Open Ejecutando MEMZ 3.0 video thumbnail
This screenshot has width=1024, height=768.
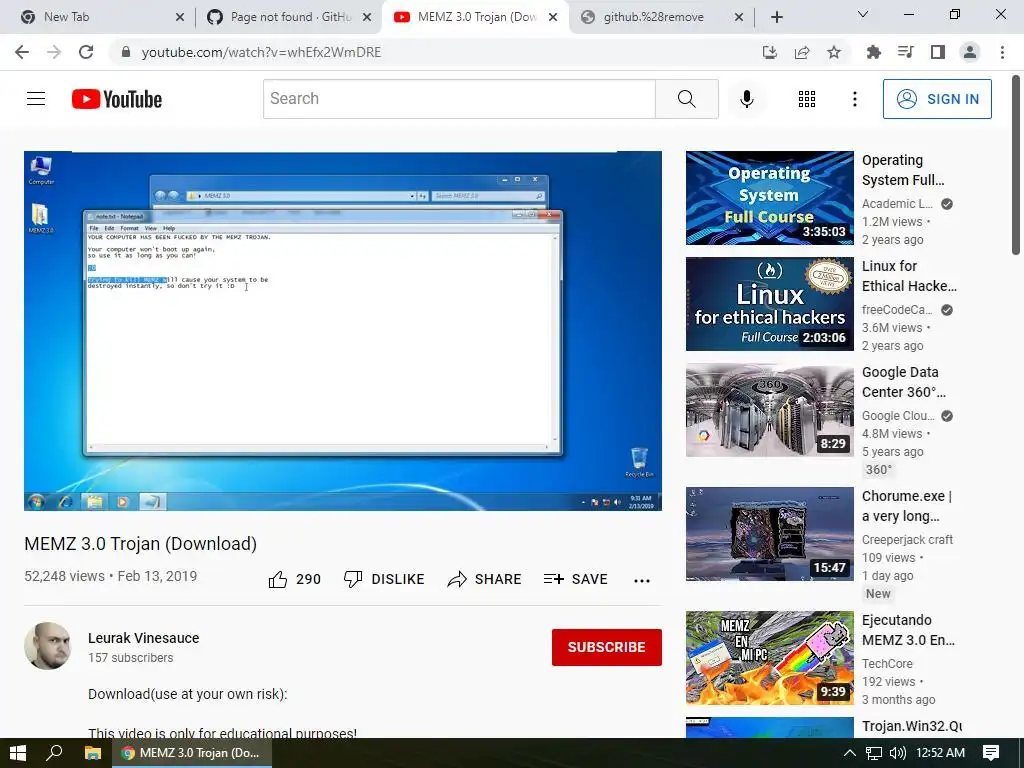tap(769, 658)
